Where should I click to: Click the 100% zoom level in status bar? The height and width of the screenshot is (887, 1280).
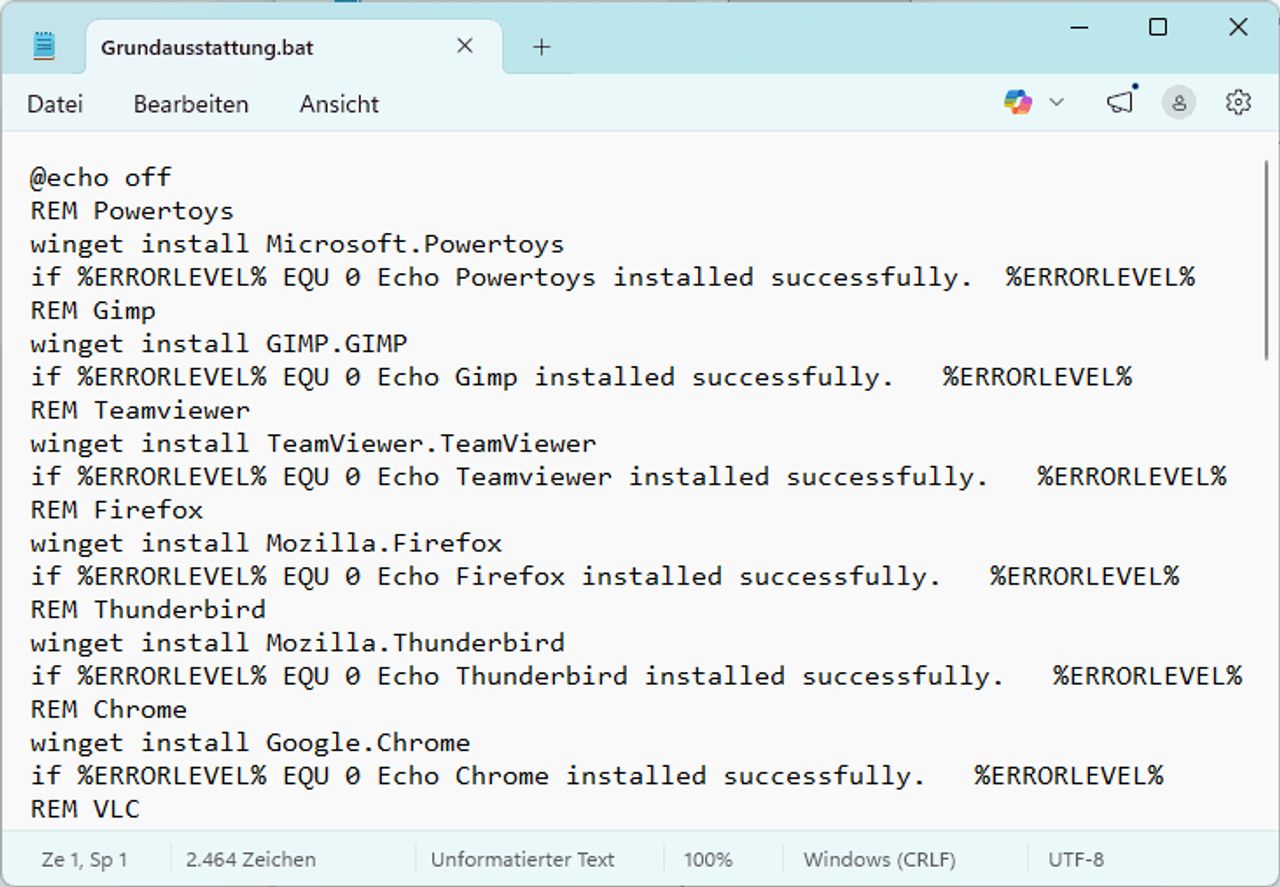[708, 859]
